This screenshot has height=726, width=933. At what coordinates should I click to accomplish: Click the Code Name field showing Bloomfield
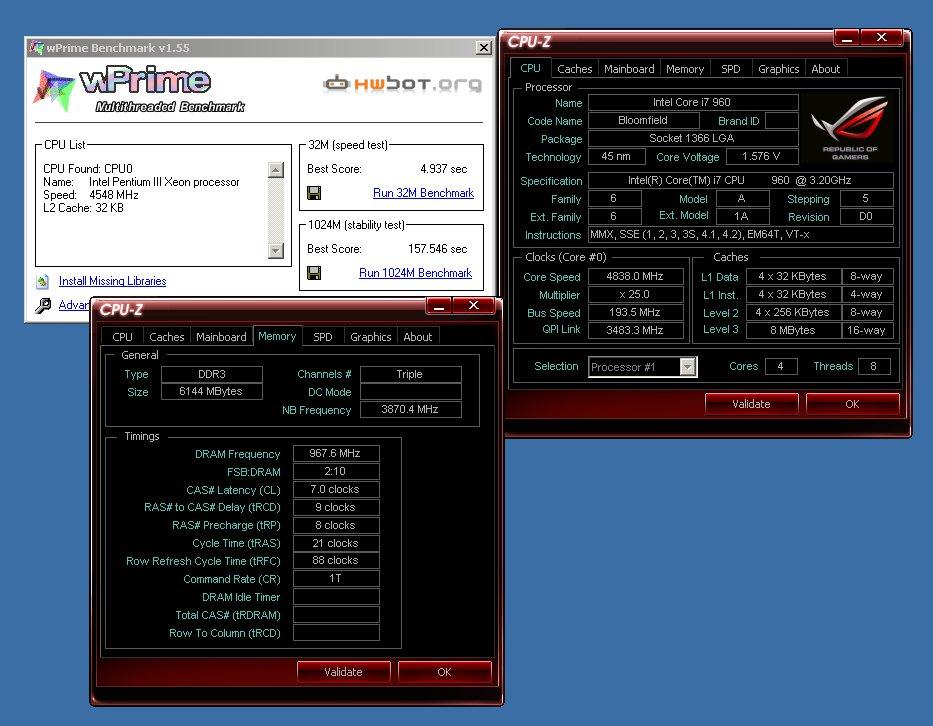[x=643, y=120]
